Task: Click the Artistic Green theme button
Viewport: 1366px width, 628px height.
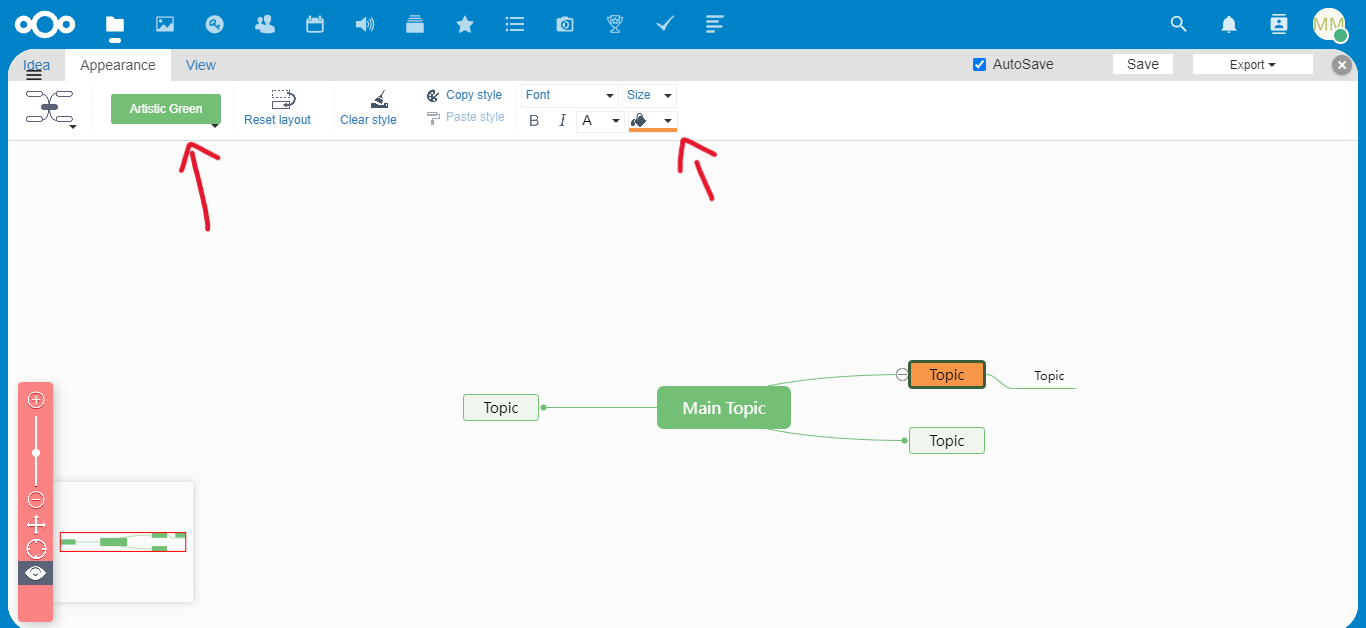Action: coord(165,108)
